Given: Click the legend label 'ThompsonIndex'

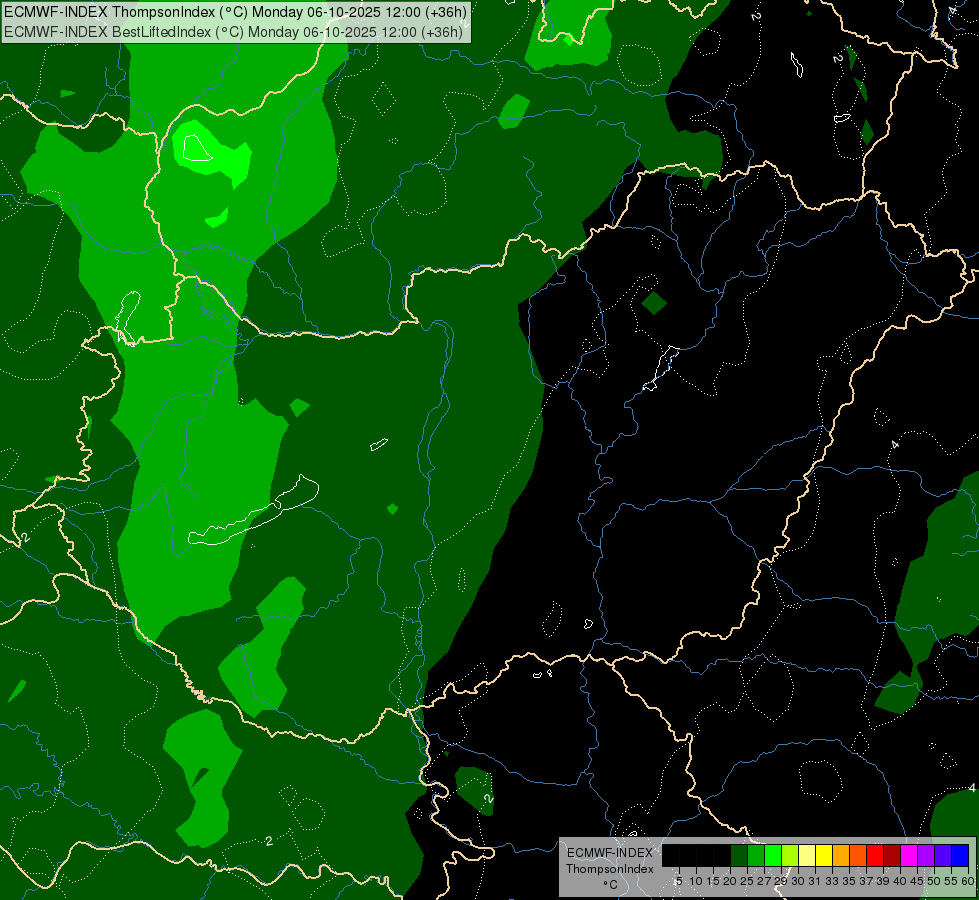Looking at the screenshot, I should click(610, 869).
